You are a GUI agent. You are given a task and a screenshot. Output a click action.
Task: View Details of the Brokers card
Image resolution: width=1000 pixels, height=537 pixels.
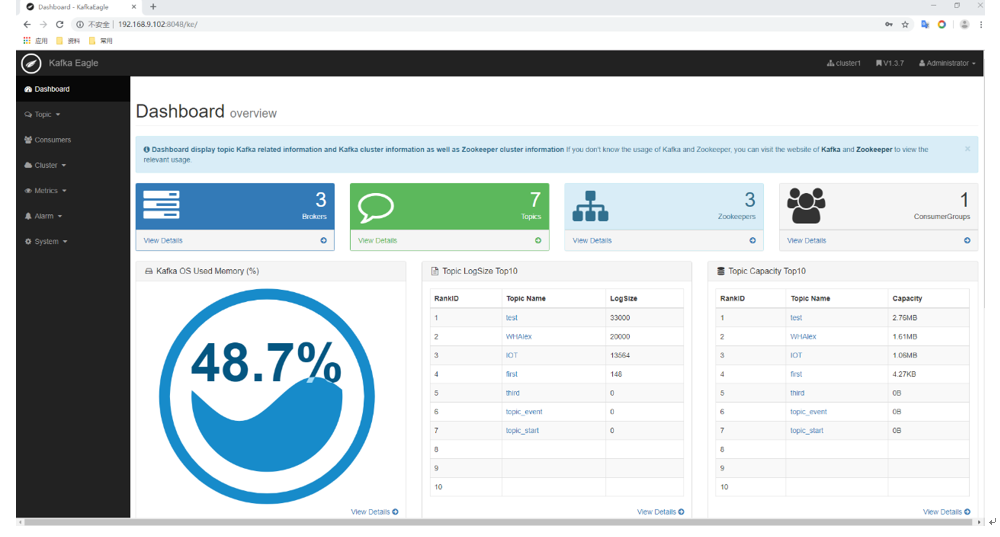(163, 240)
